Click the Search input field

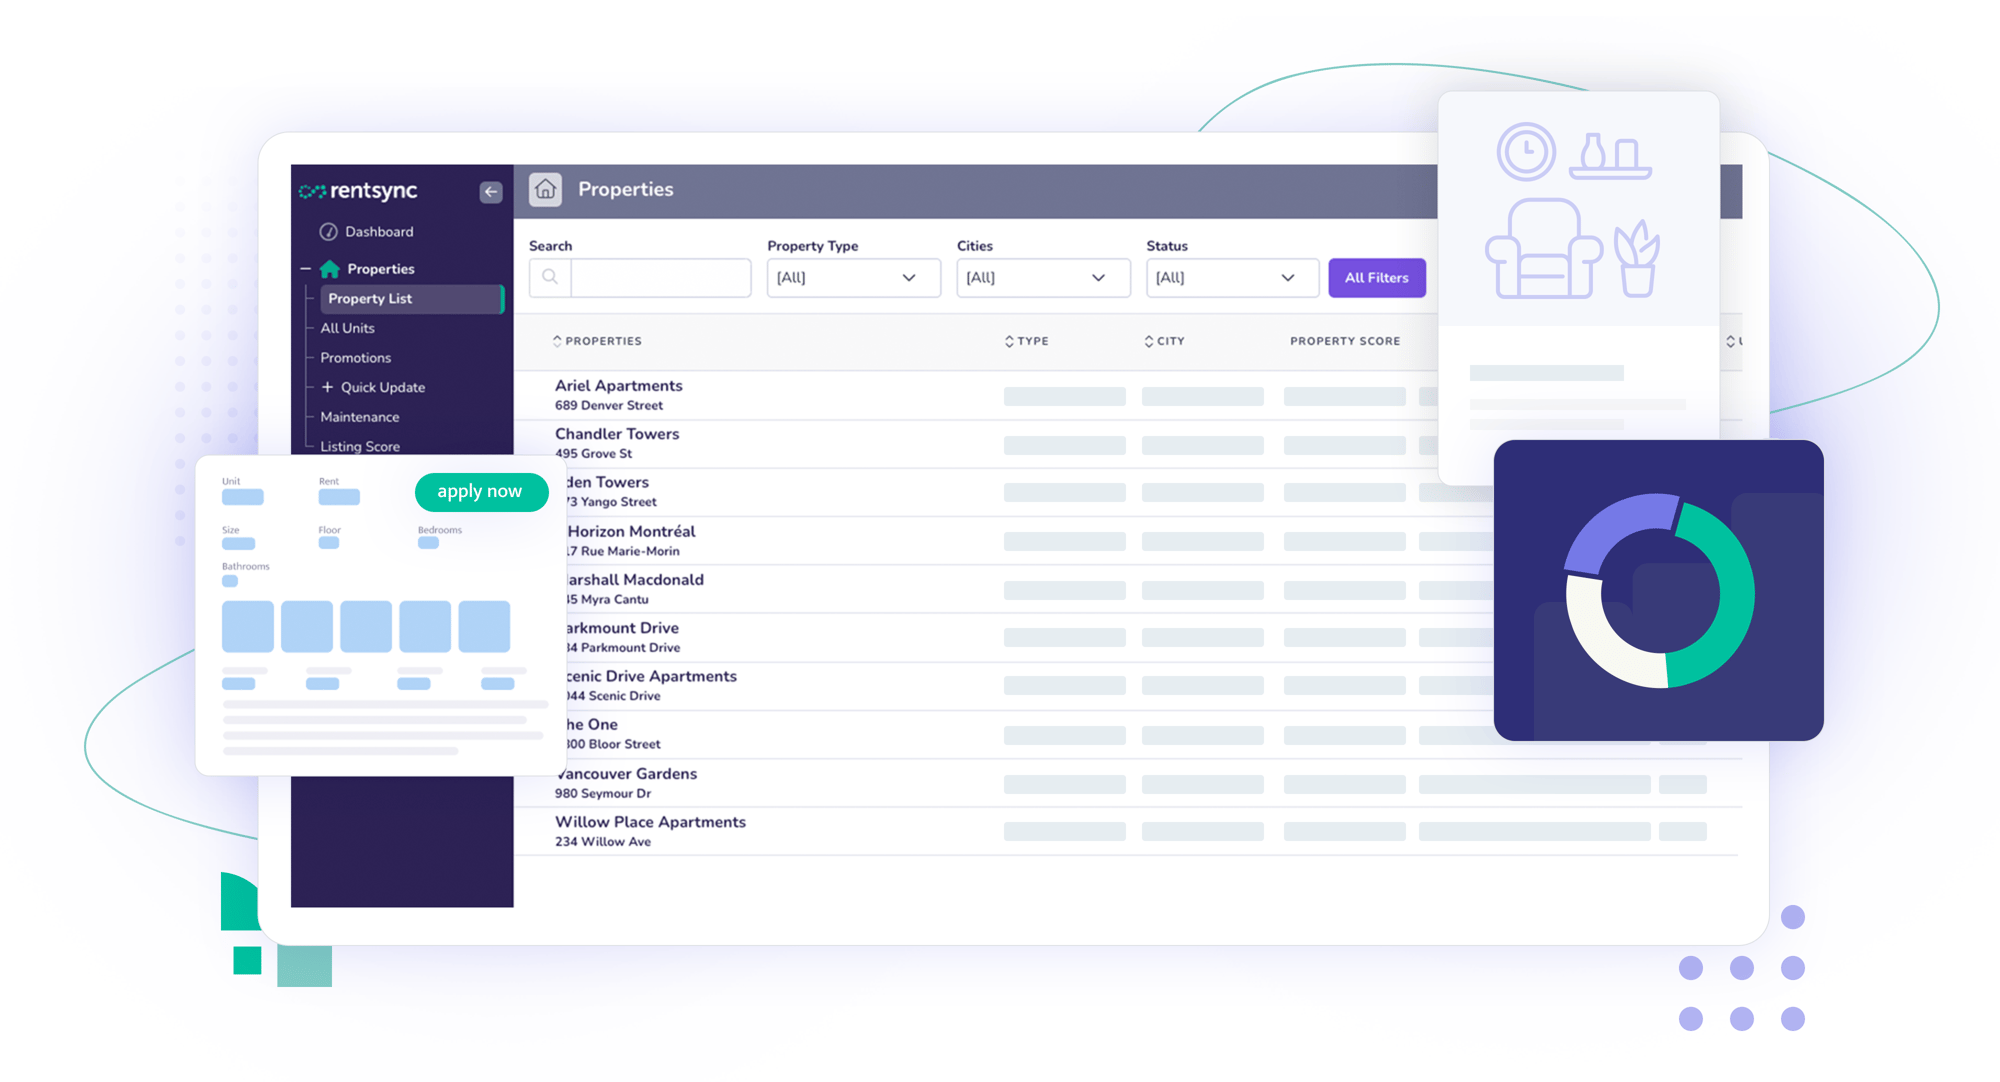pyautogui.click(x=654, y=277)
